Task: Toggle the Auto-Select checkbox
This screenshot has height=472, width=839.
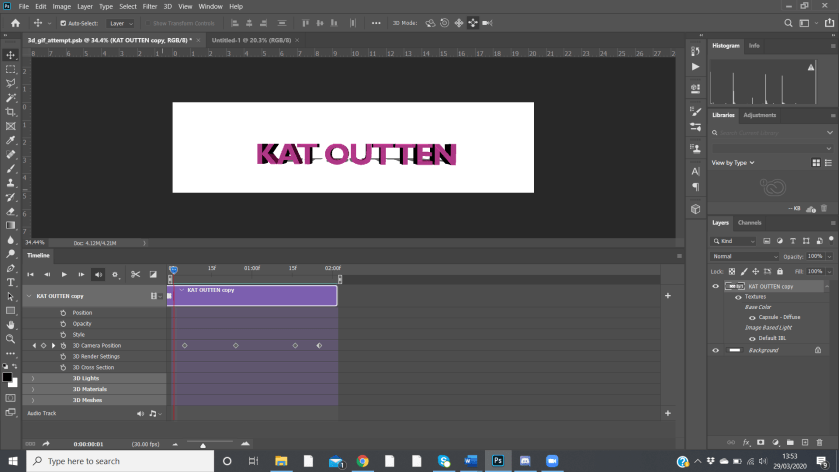Action: pos(64,23)
